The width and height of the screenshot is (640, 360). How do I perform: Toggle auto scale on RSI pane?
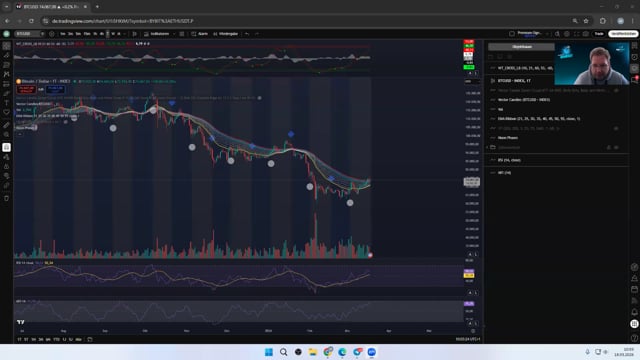pos(470,293)
